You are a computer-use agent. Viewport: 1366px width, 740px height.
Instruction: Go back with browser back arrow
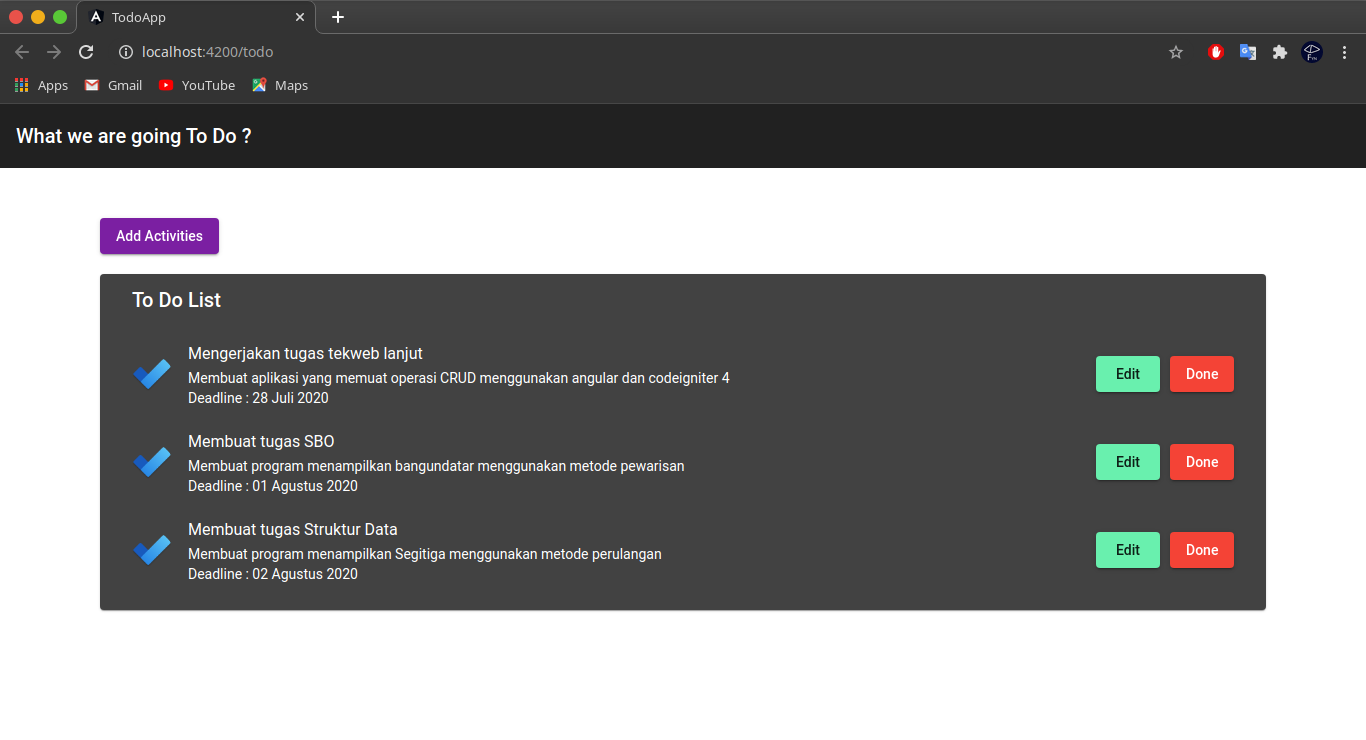point(22,52)
